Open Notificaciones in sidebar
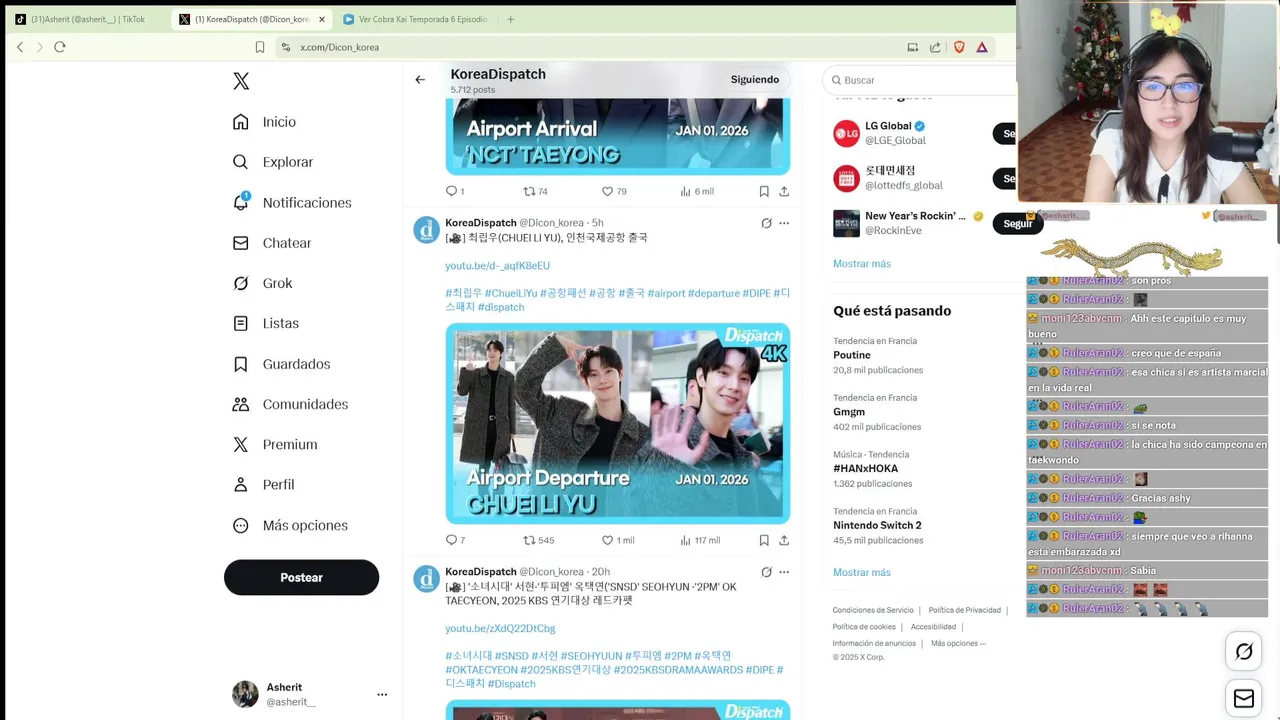 tap(292, 202)
